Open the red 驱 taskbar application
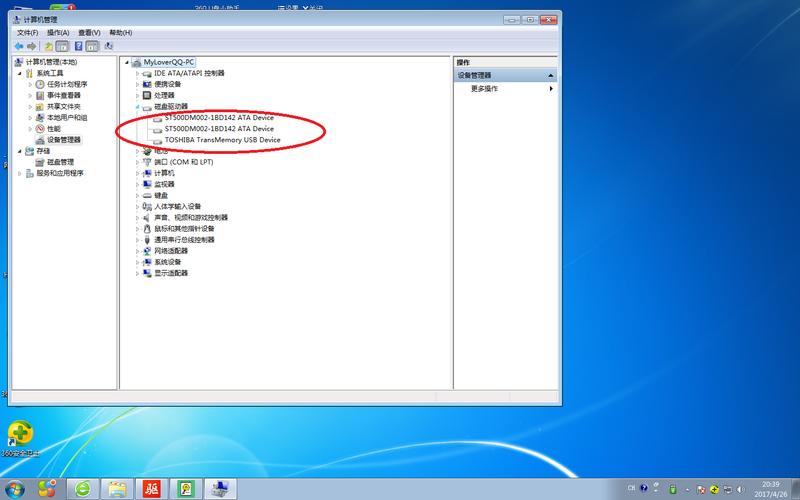This screenshot has height=500, width=800. click(x=152, y=489)
